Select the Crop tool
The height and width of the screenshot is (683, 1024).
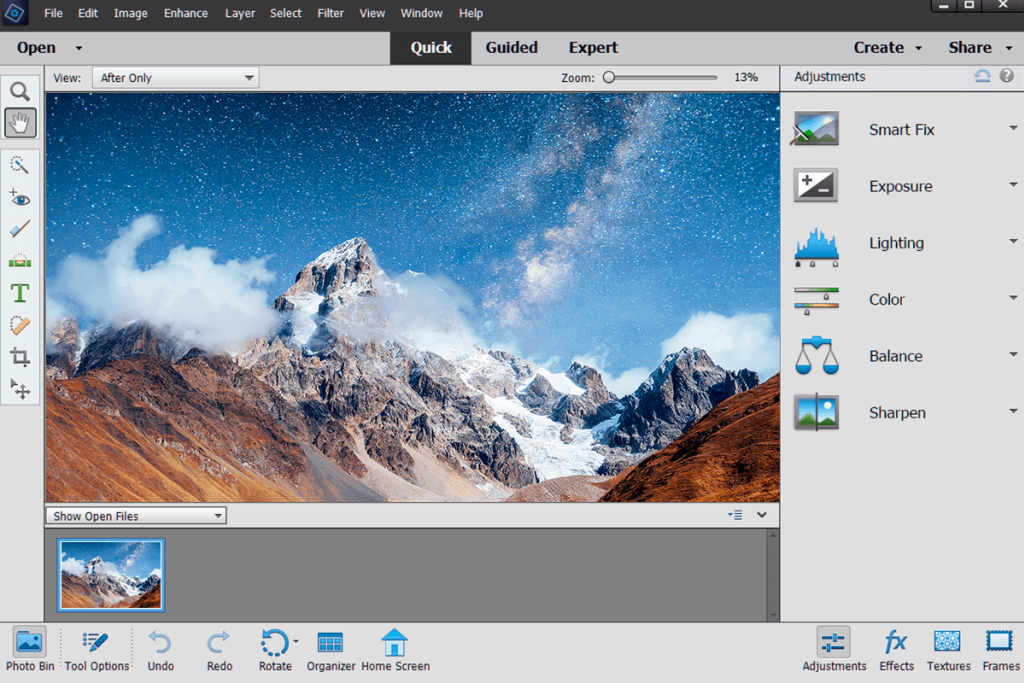[x=20, y=357]
